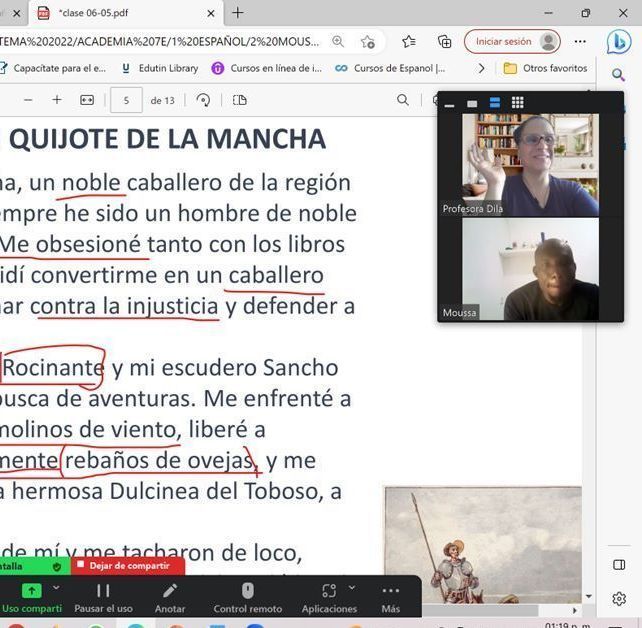Image resolution: width=642 pixels, height=628 pixels.
Task: Select the clase 06-05.pdf tab
Action: tap(120, 13)
